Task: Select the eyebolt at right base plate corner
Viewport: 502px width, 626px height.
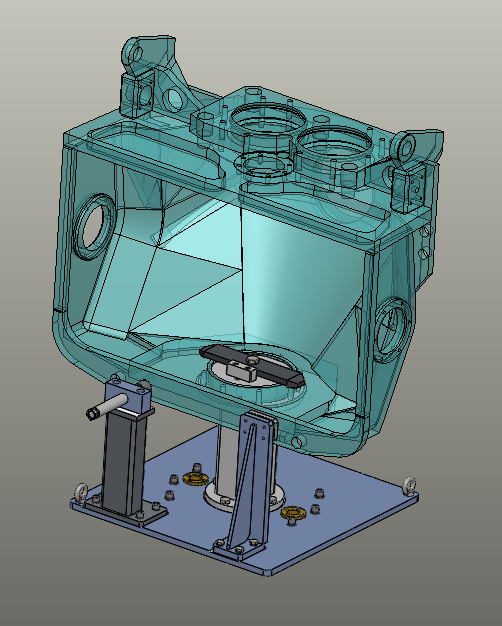Action: [410, 485]
